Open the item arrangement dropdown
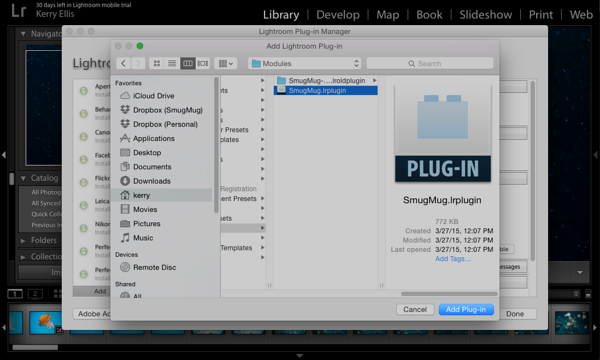Screen dimensions: 600x360 click(x=226, y=64)
